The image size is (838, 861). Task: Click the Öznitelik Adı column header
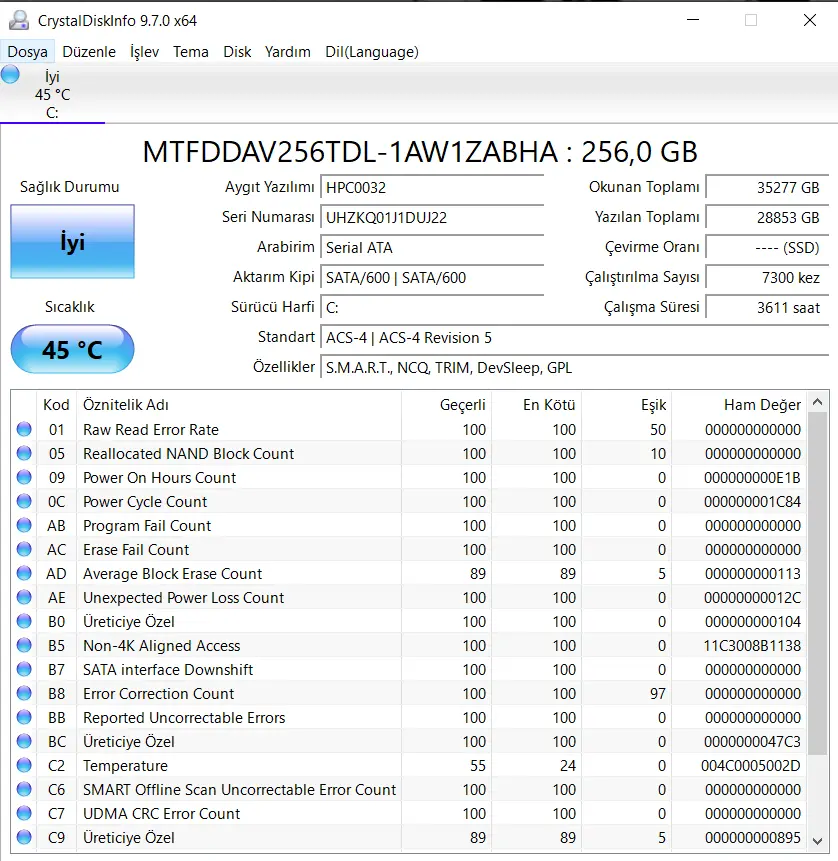click(239, 405)
